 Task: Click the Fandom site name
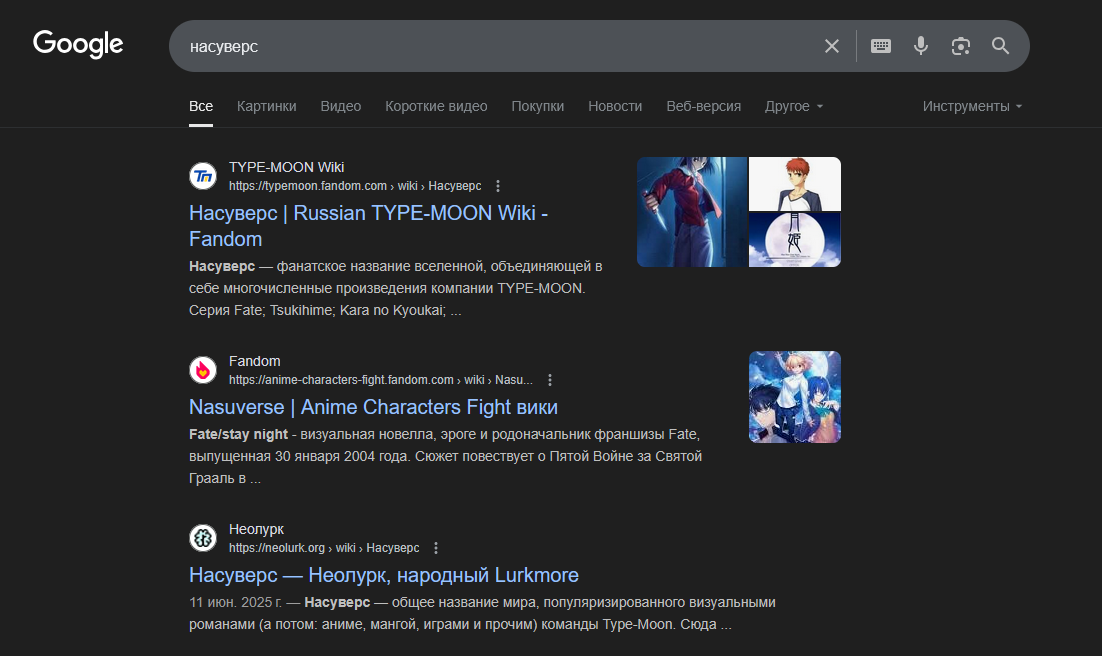[x=254, y=361]
